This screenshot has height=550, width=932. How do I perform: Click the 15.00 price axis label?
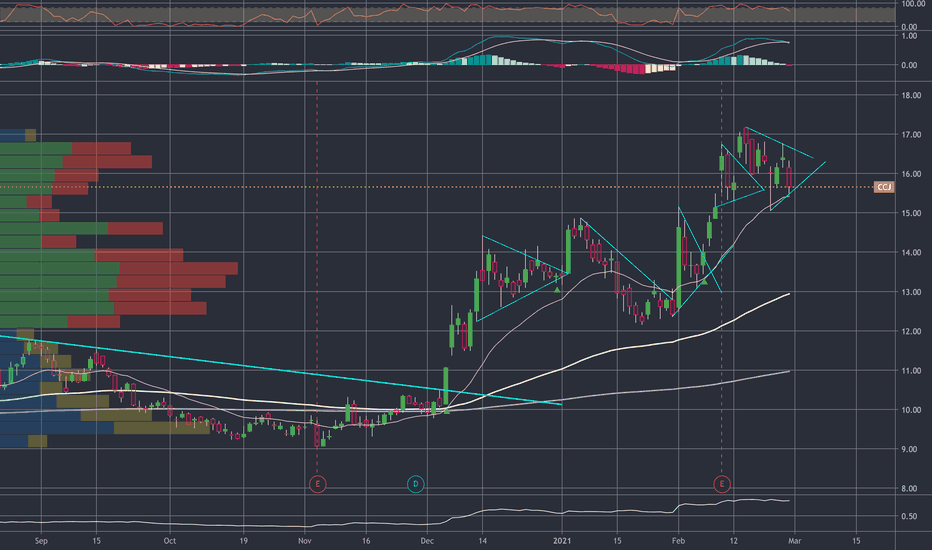(x=911, y=213)
